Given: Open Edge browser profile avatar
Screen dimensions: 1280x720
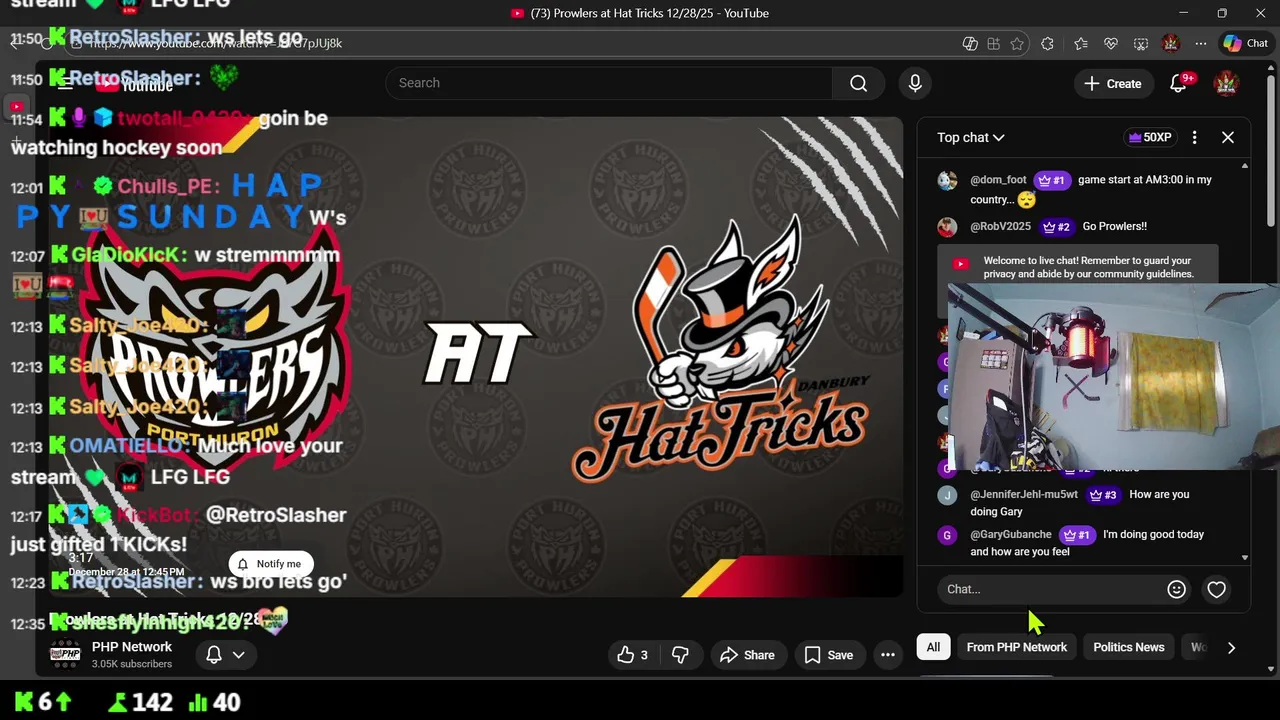Looking at the screenshot, I should (x=1171, y=43).
